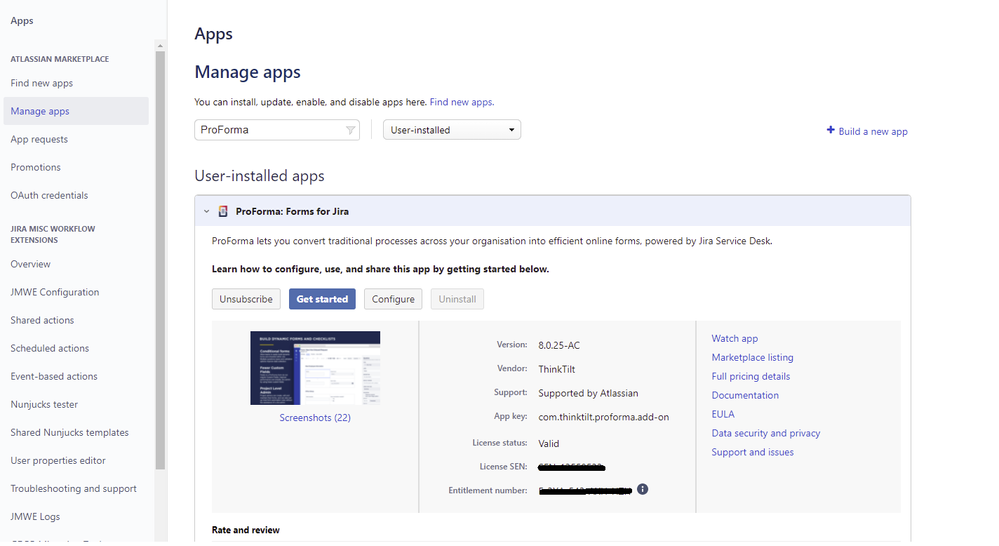
Task: Open the EULA link
Action: (x=723, y=414)
